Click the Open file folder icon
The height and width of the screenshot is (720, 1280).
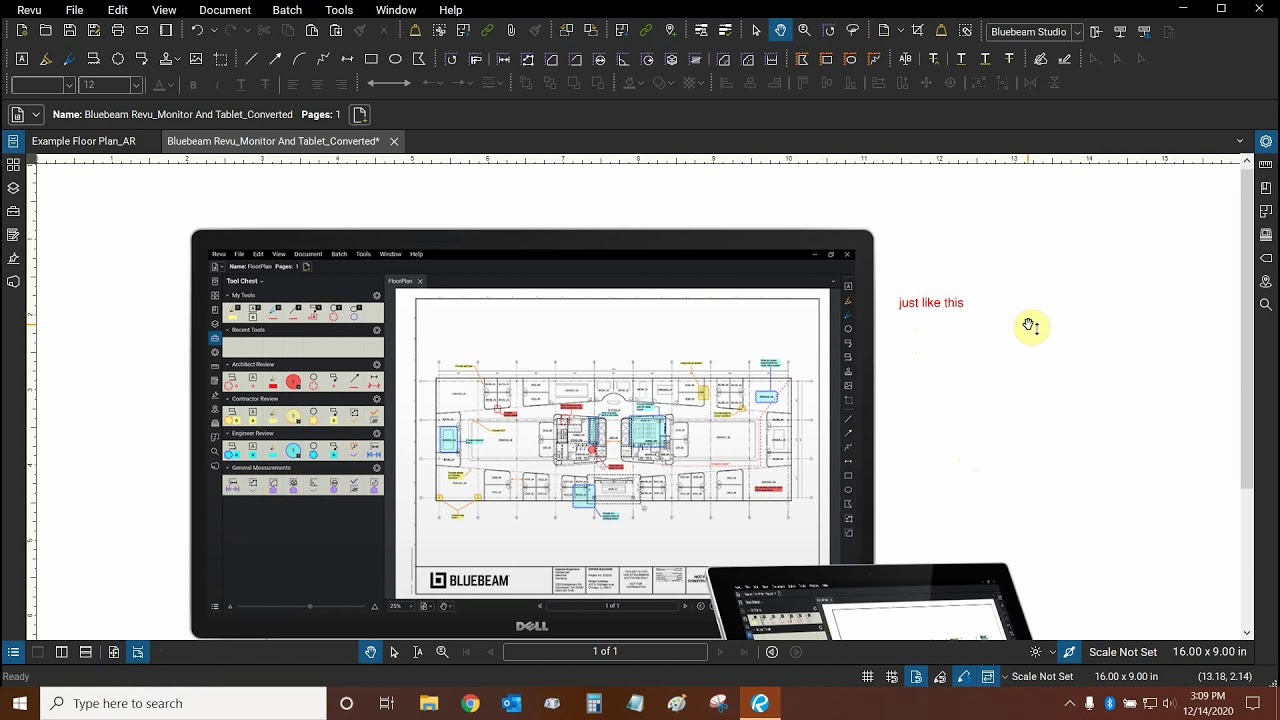(x=46, y=31)
